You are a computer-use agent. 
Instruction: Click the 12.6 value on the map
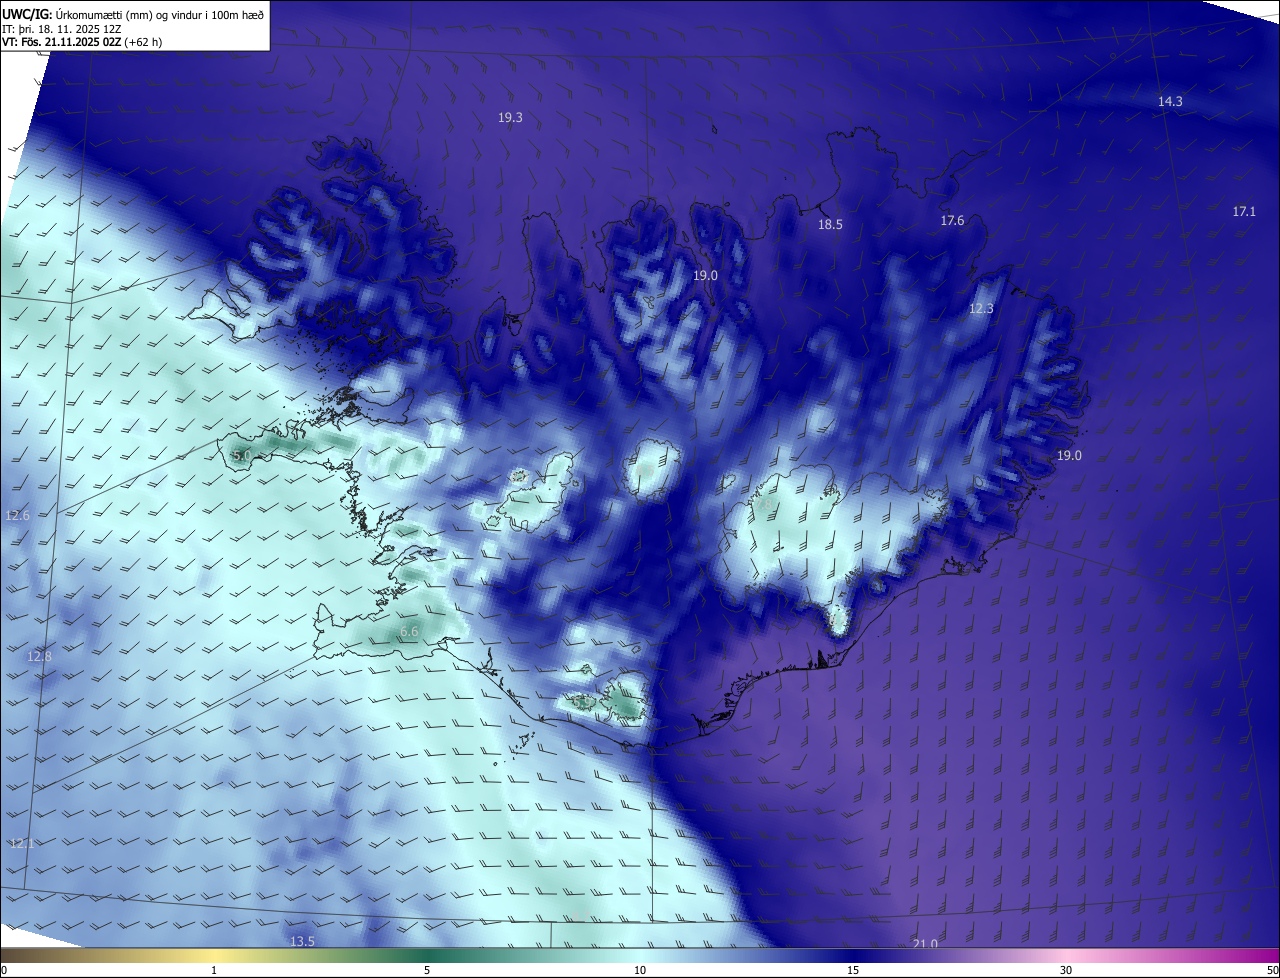[x=18, y=515]
